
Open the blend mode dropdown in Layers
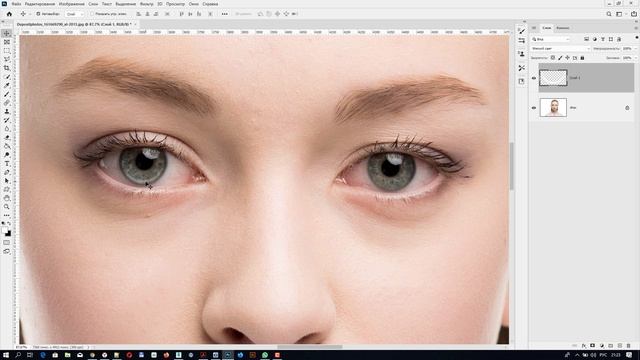560,49
